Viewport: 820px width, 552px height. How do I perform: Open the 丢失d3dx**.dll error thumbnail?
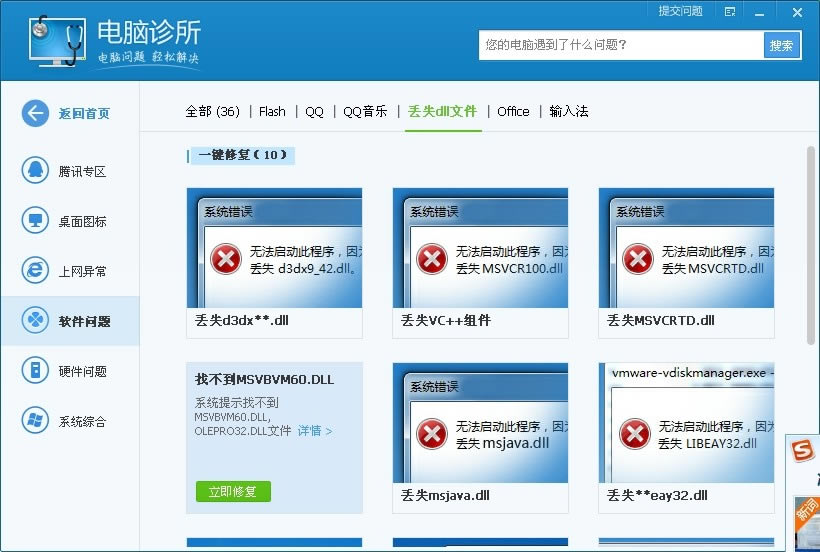click(x=274, y=248)
